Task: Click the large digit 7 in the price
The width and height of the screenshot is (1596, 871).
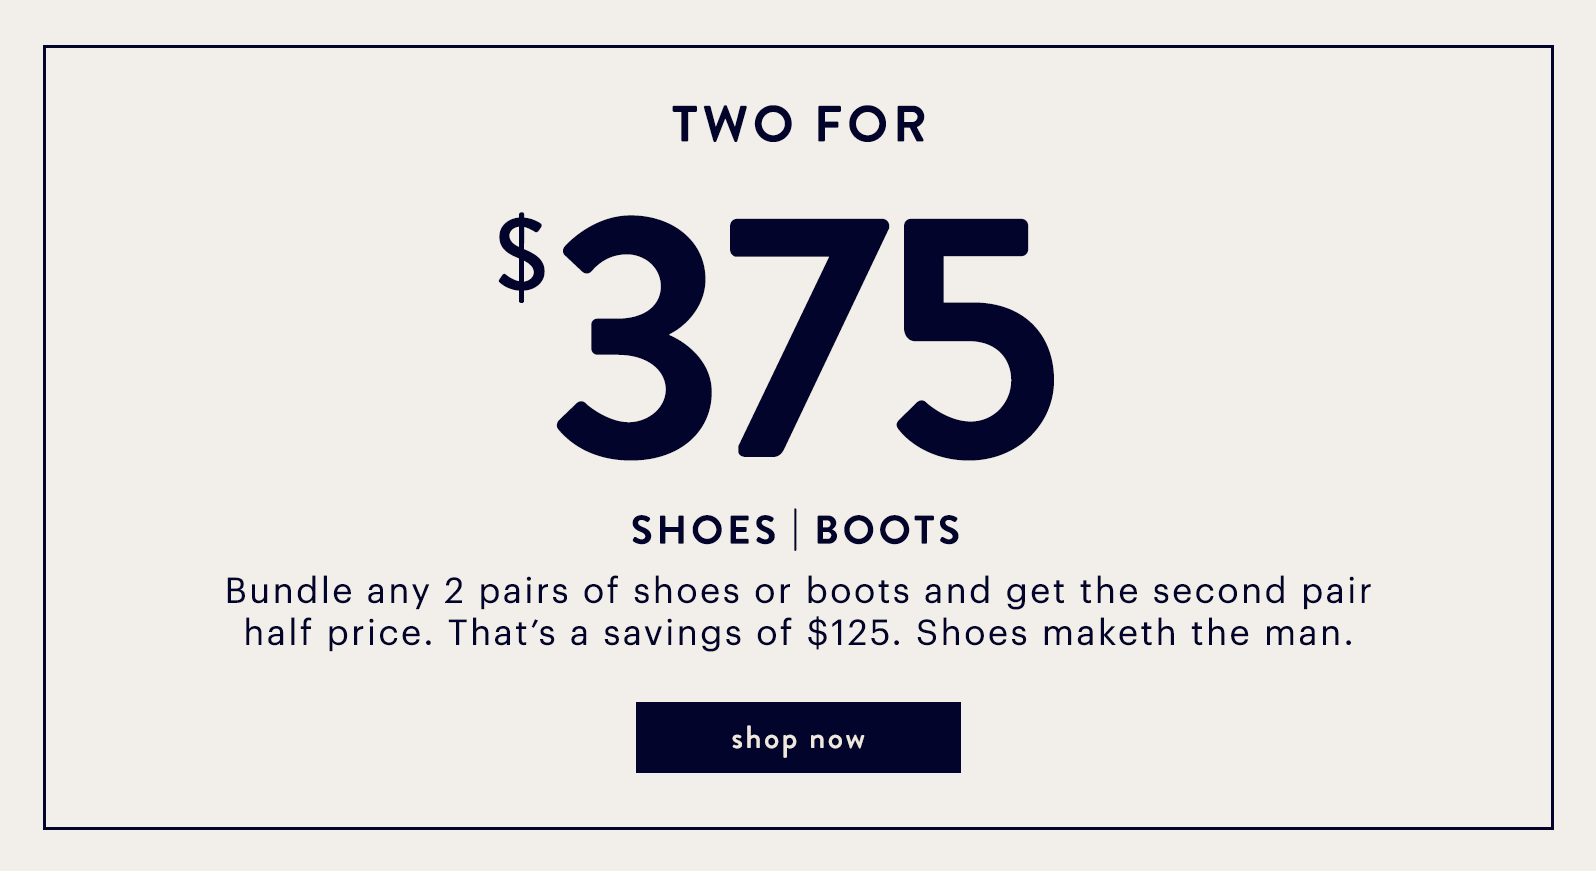Action: 808,337
